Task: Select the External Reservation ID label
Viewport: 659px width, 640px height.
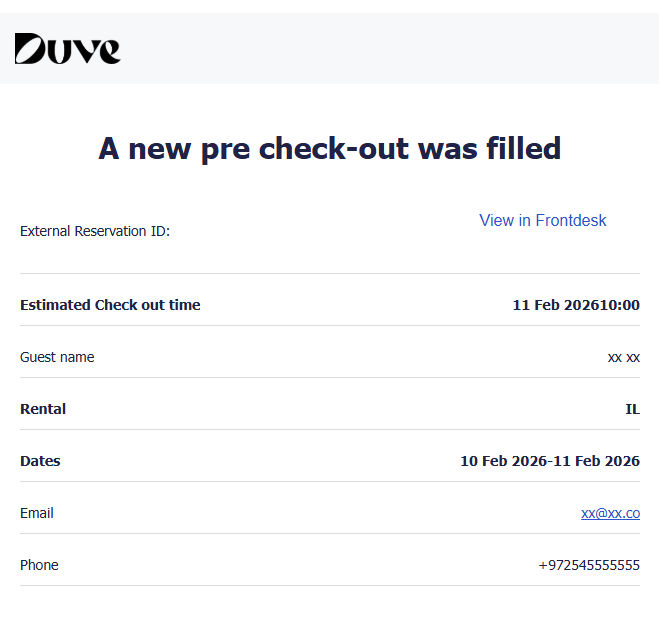Action: tap(95, 231)
